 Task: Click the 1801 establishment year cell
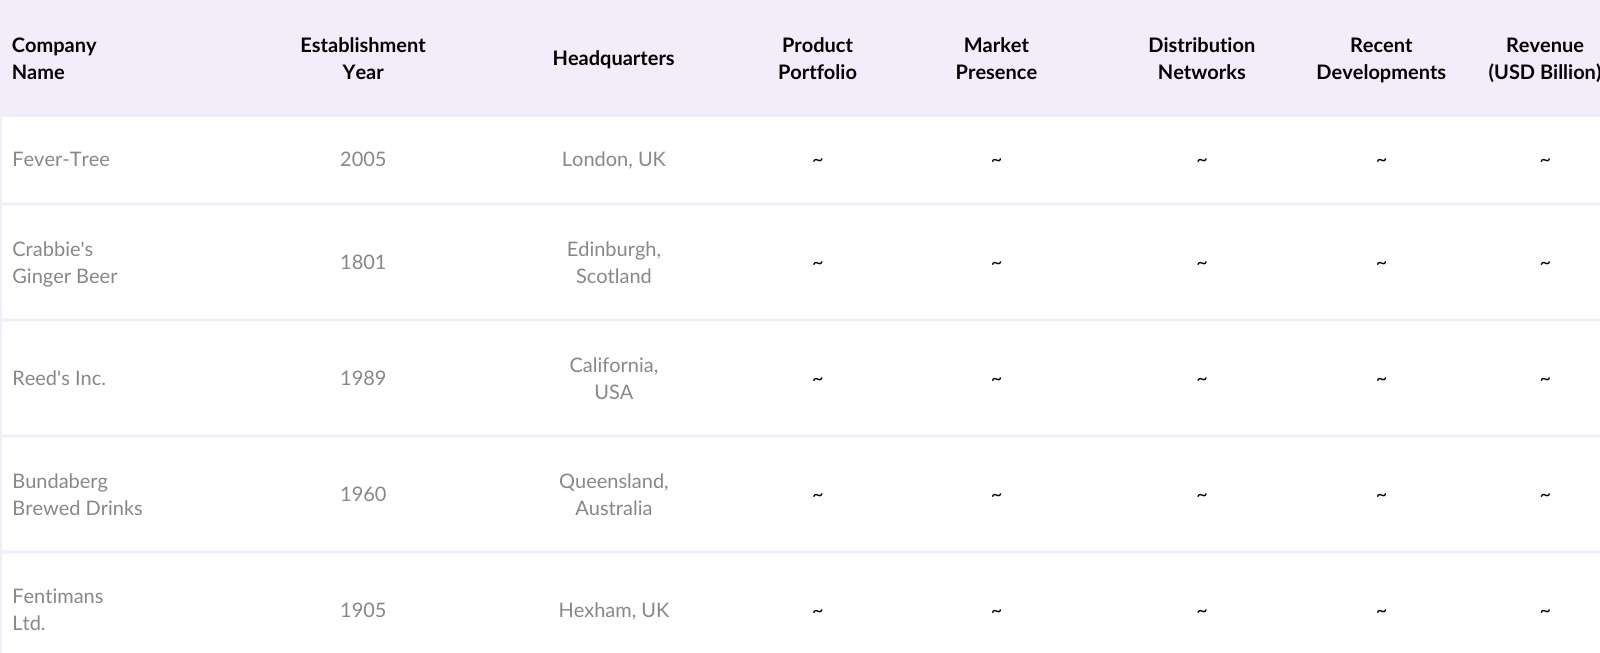click(362, 262)
